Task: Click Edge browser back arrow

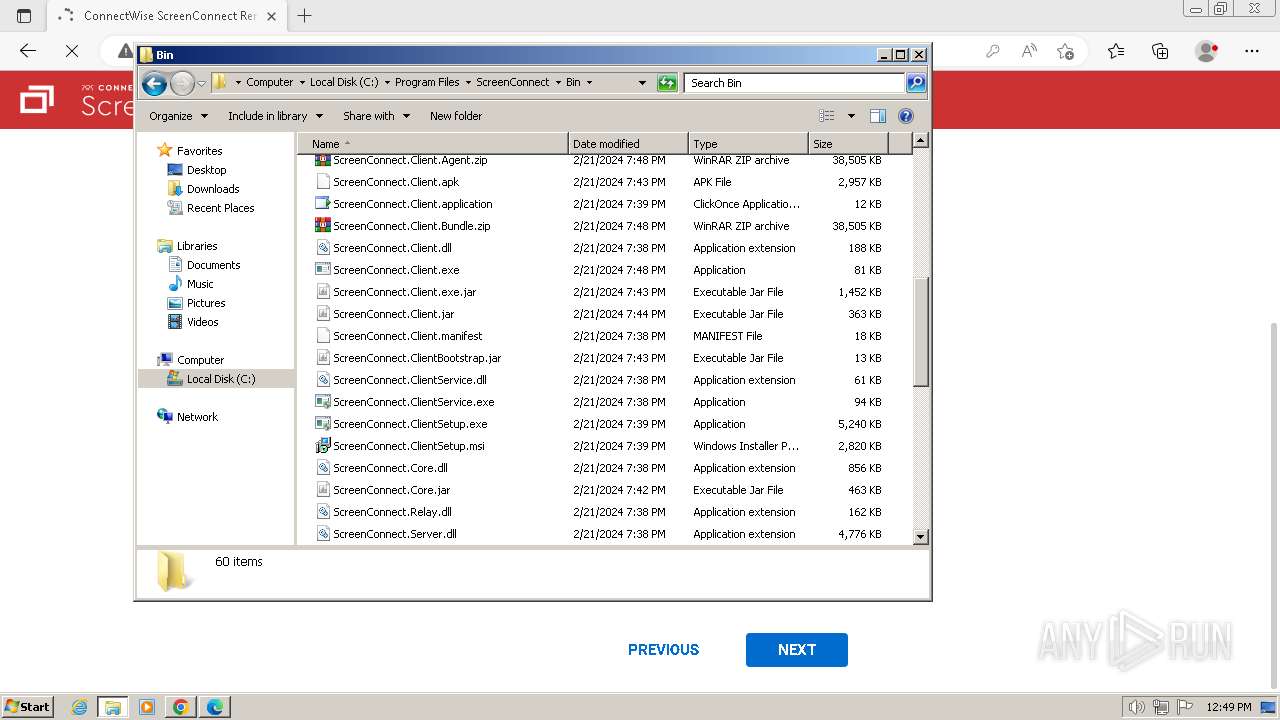Action: coord(28,51)
